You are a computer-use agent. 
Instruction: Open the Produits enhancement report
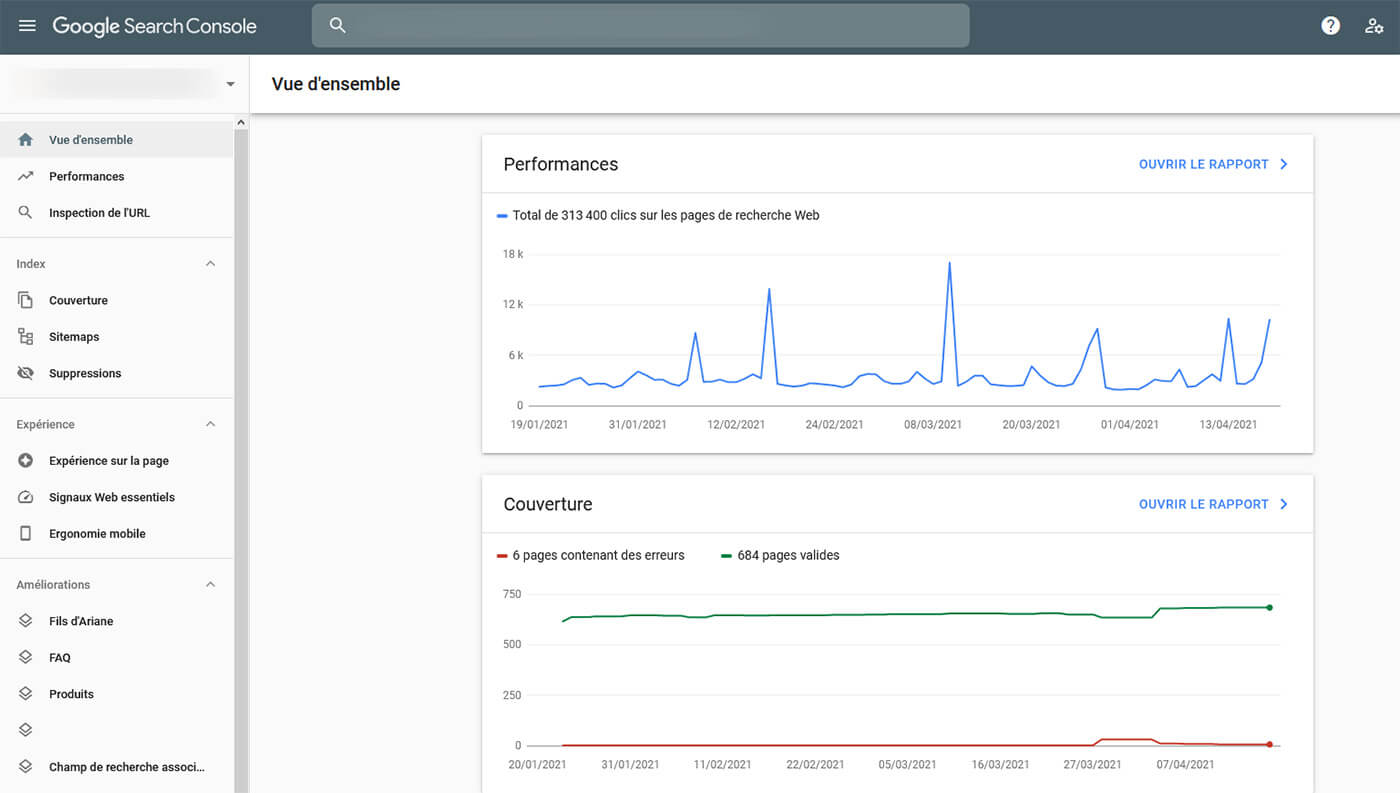pyautogui.click(x=116, y=694)
